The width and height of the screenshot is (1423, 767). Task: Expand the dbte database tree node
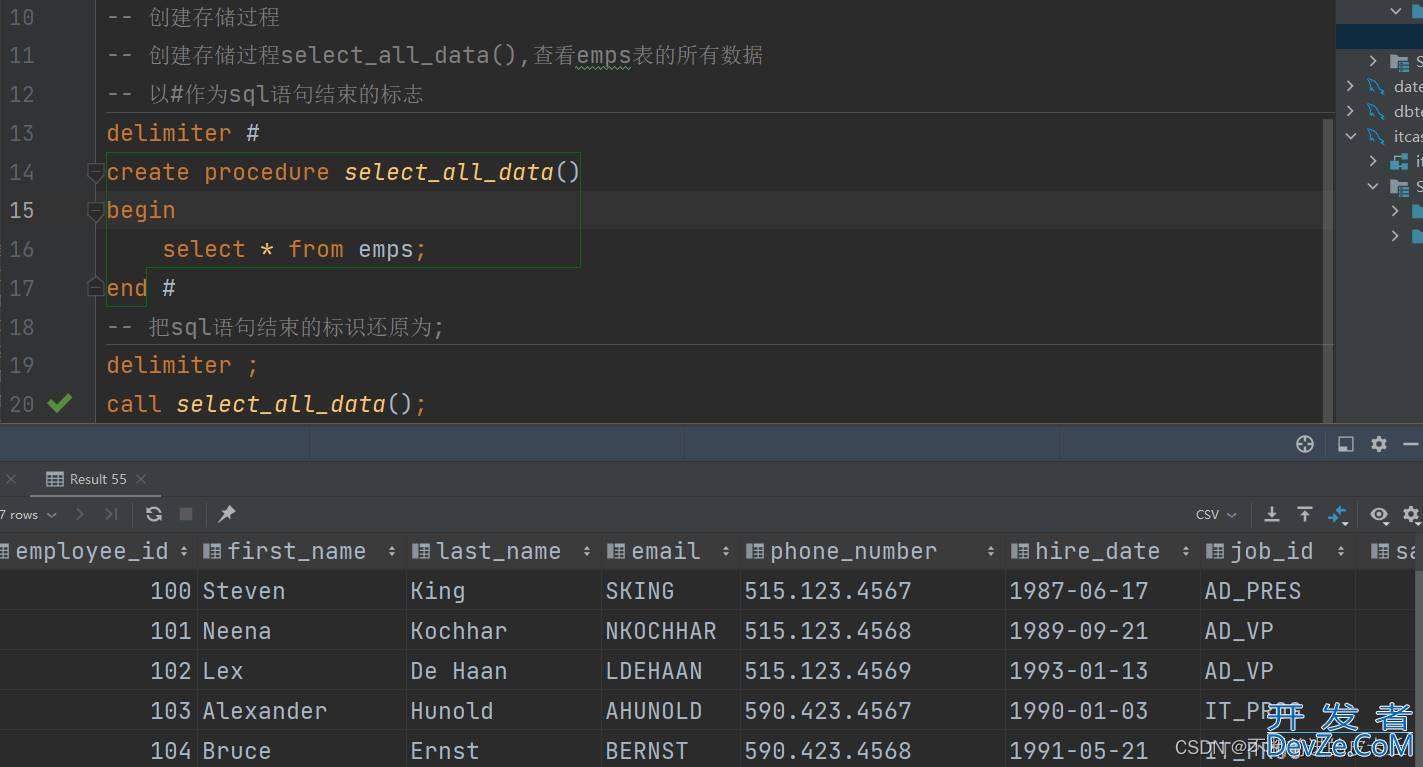[1351, 111]
